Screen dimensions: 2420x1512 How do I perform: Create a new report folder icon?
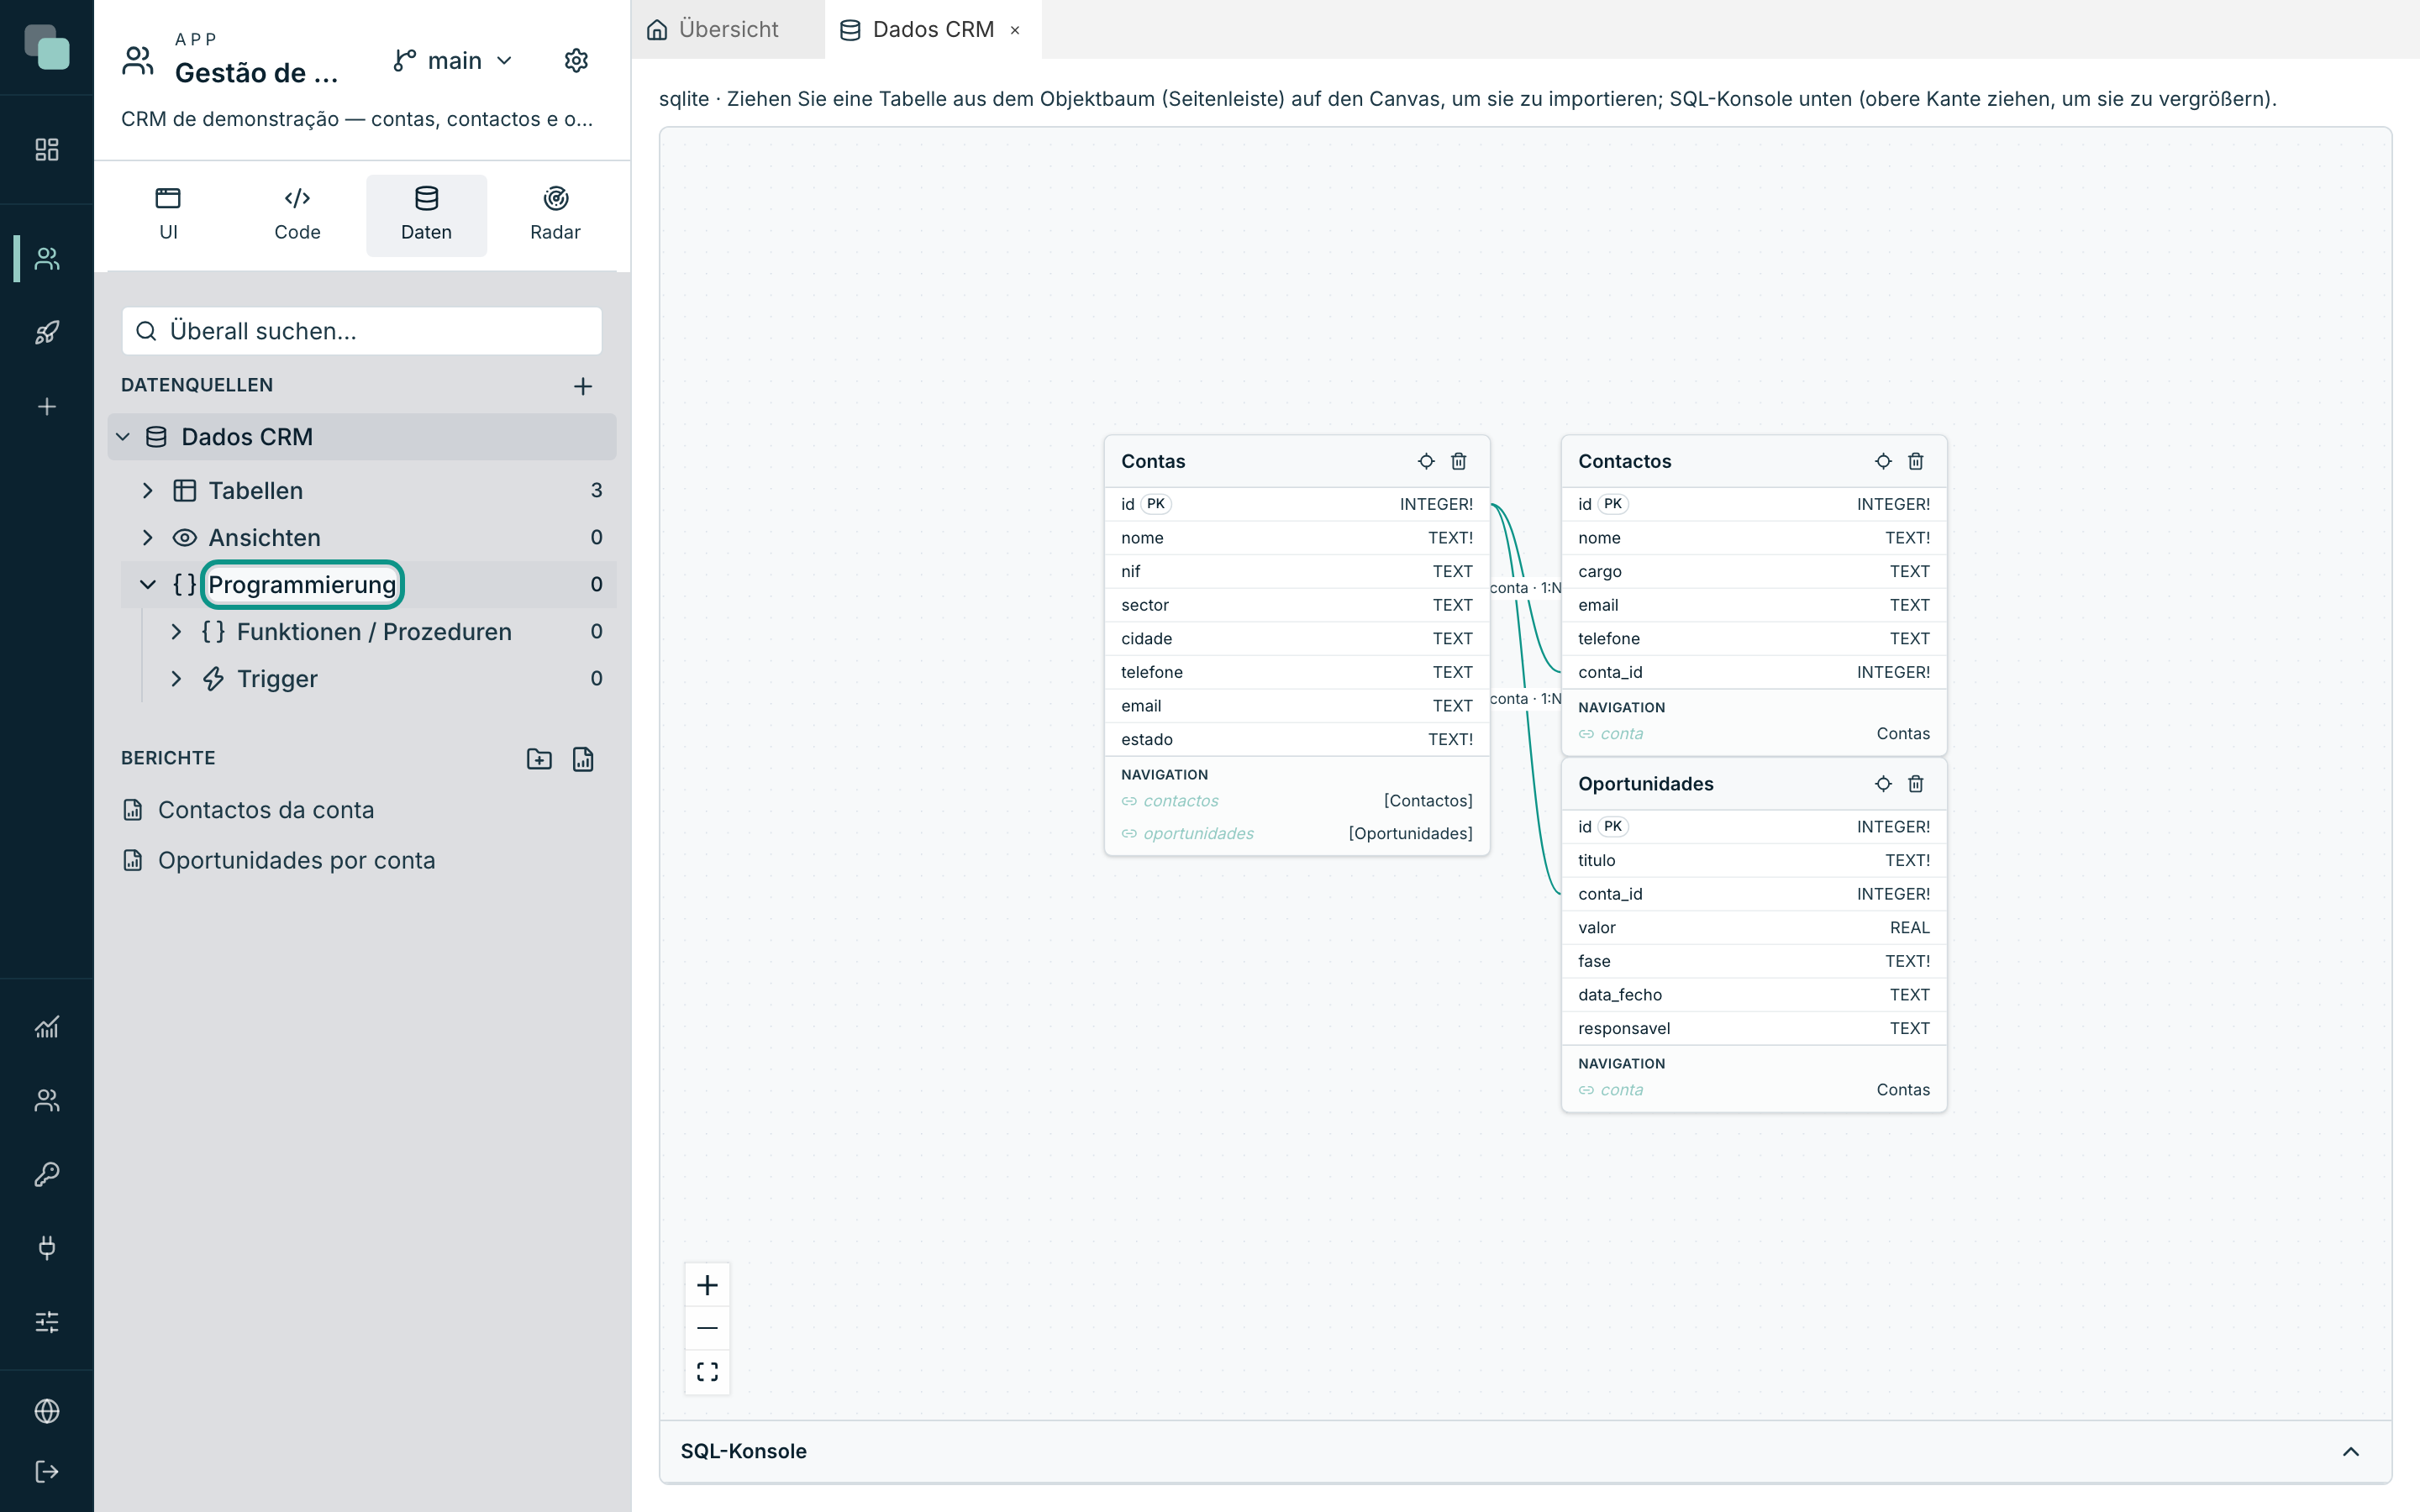[539, 759]
